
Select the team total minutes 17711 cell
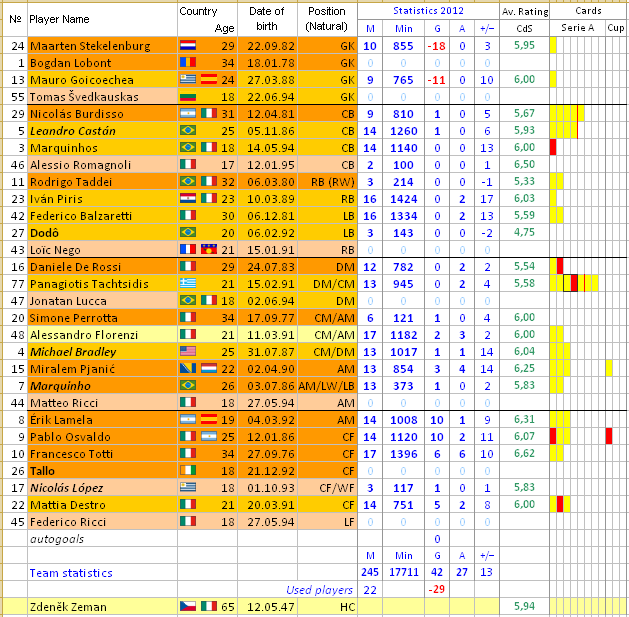[403, 572]
